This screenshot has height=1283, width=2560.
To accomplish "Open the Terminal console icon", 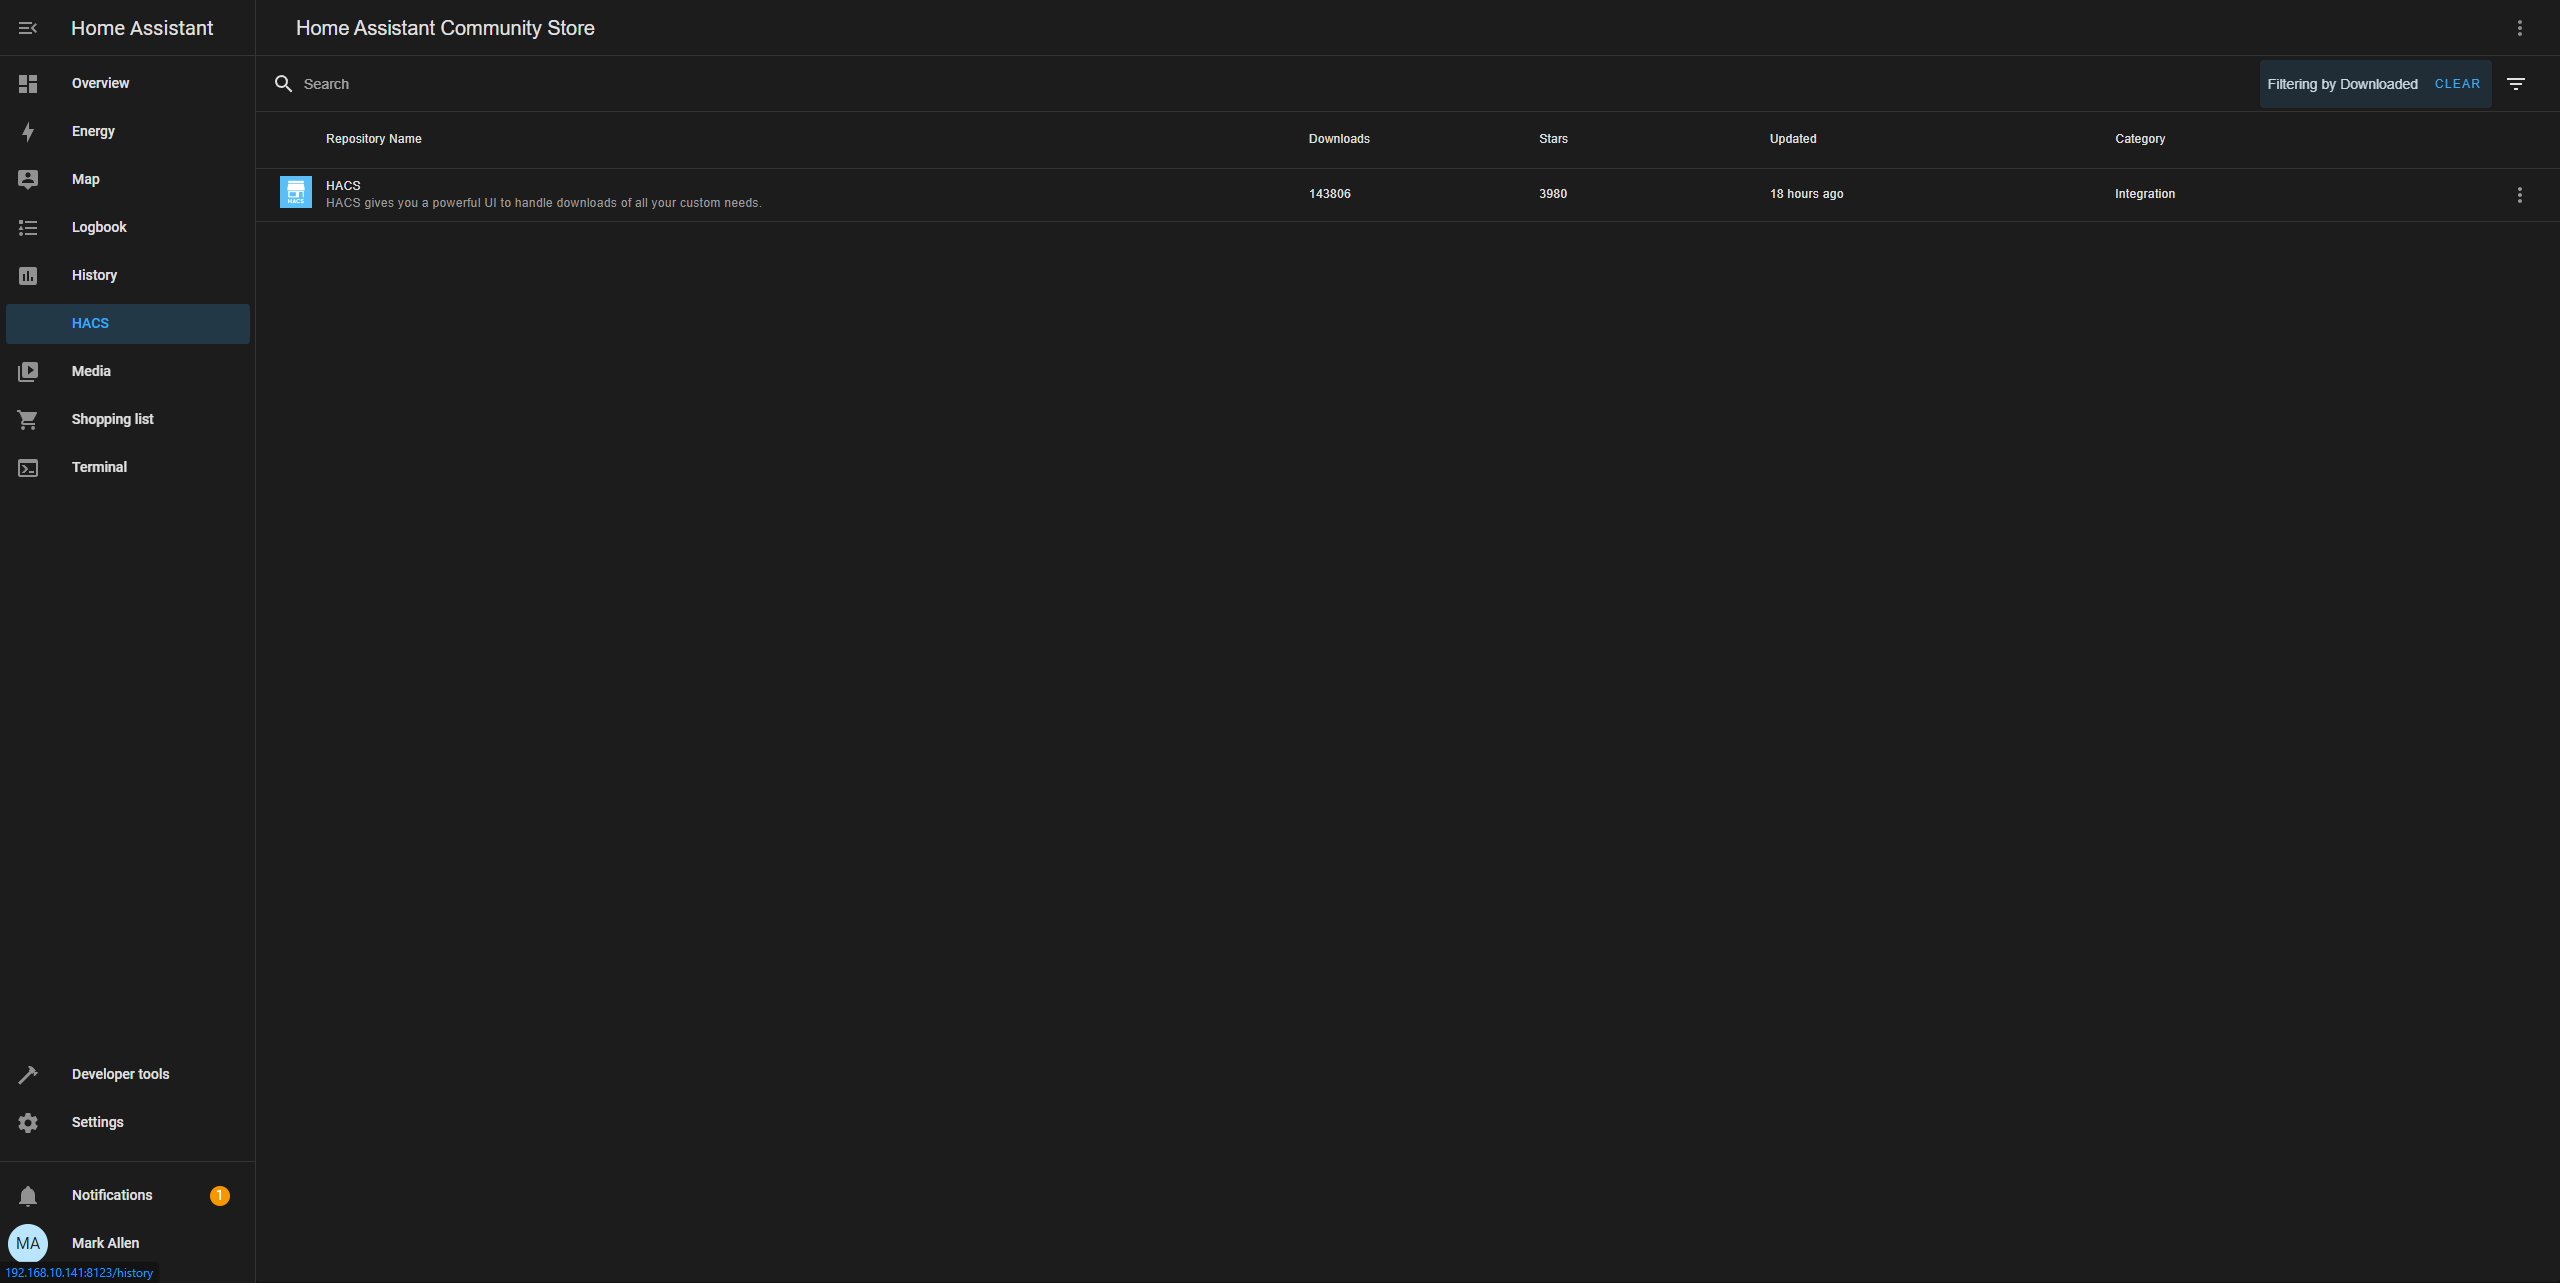I will pos(28,467).
